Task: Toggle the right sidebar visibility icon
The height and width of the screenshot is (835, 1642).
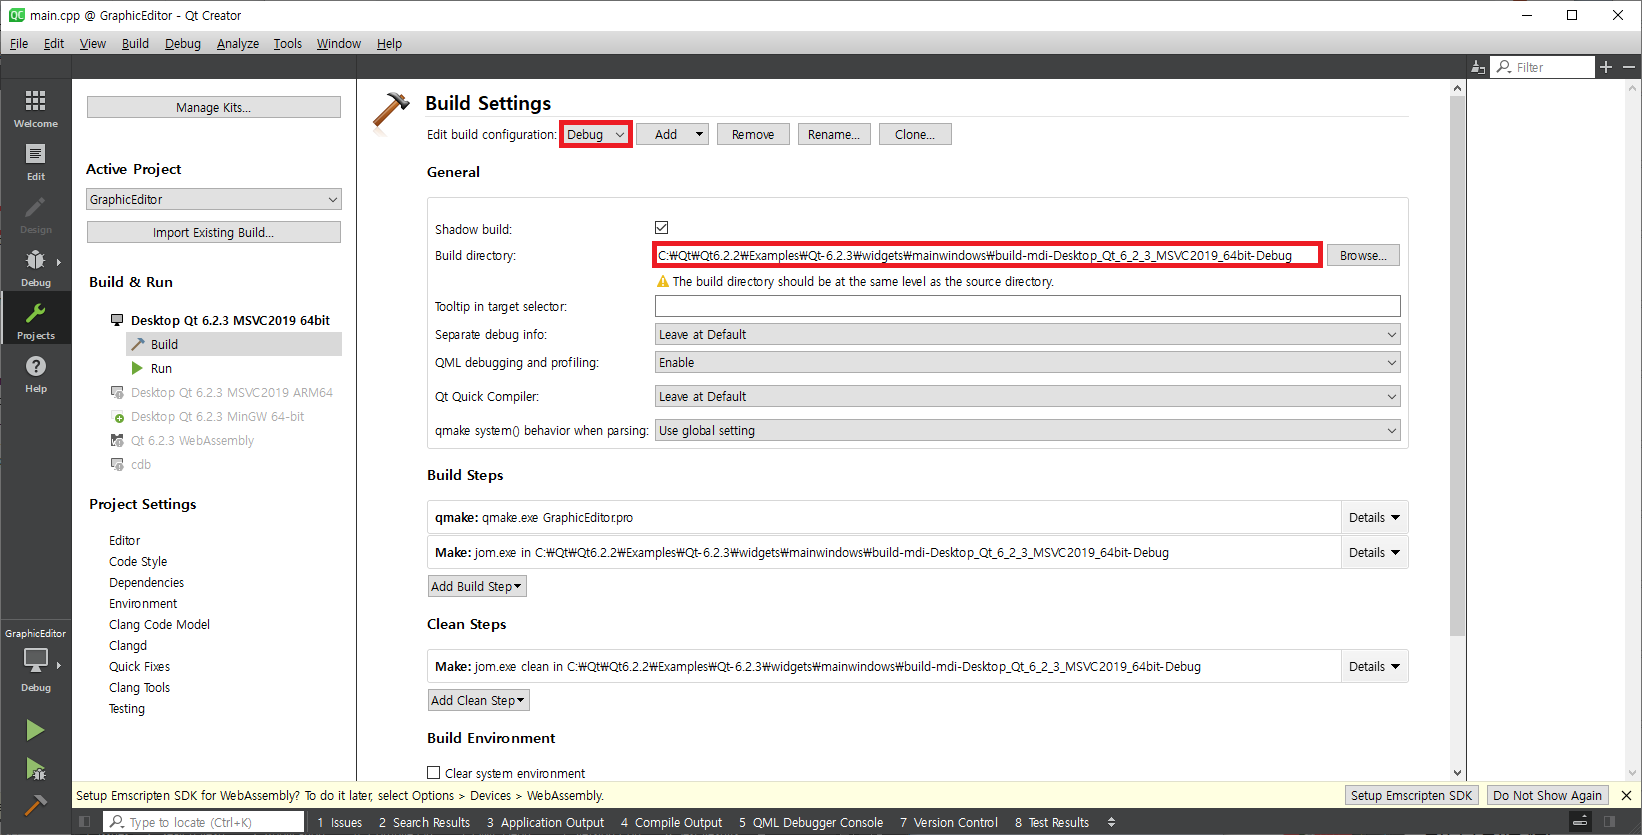Action: pyautogui.click(x=1610, y=822)
